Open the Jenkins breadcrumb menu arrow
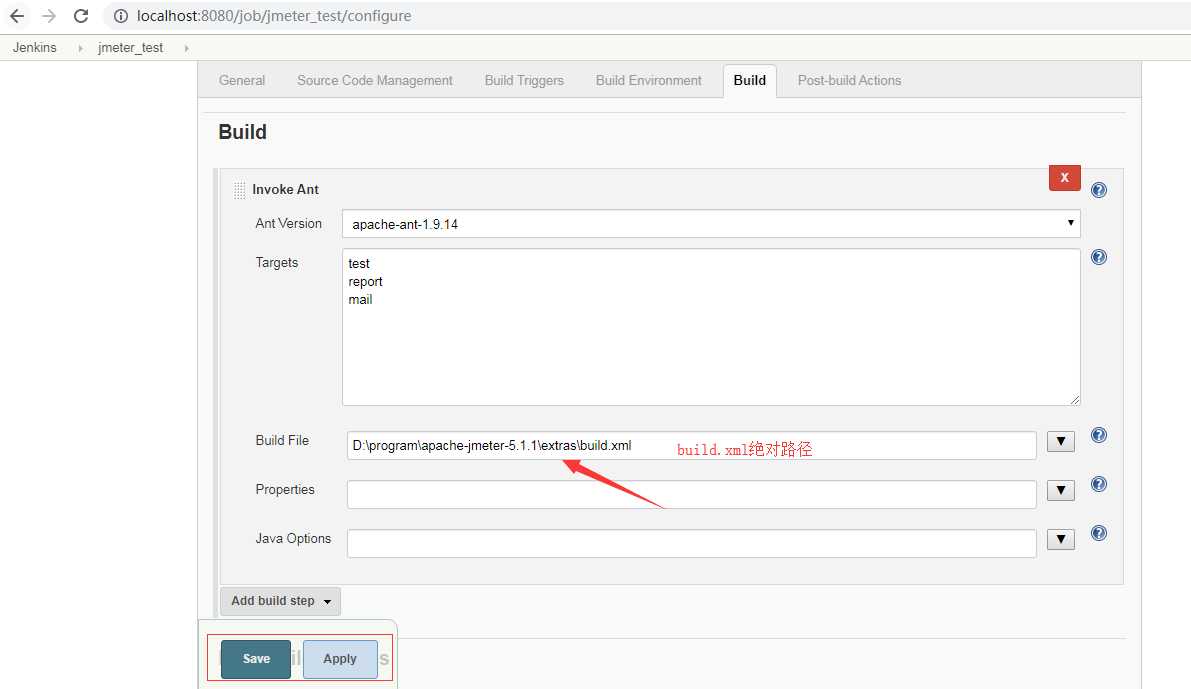Viewport: 1191px width, 689px height. click(80, 48)
